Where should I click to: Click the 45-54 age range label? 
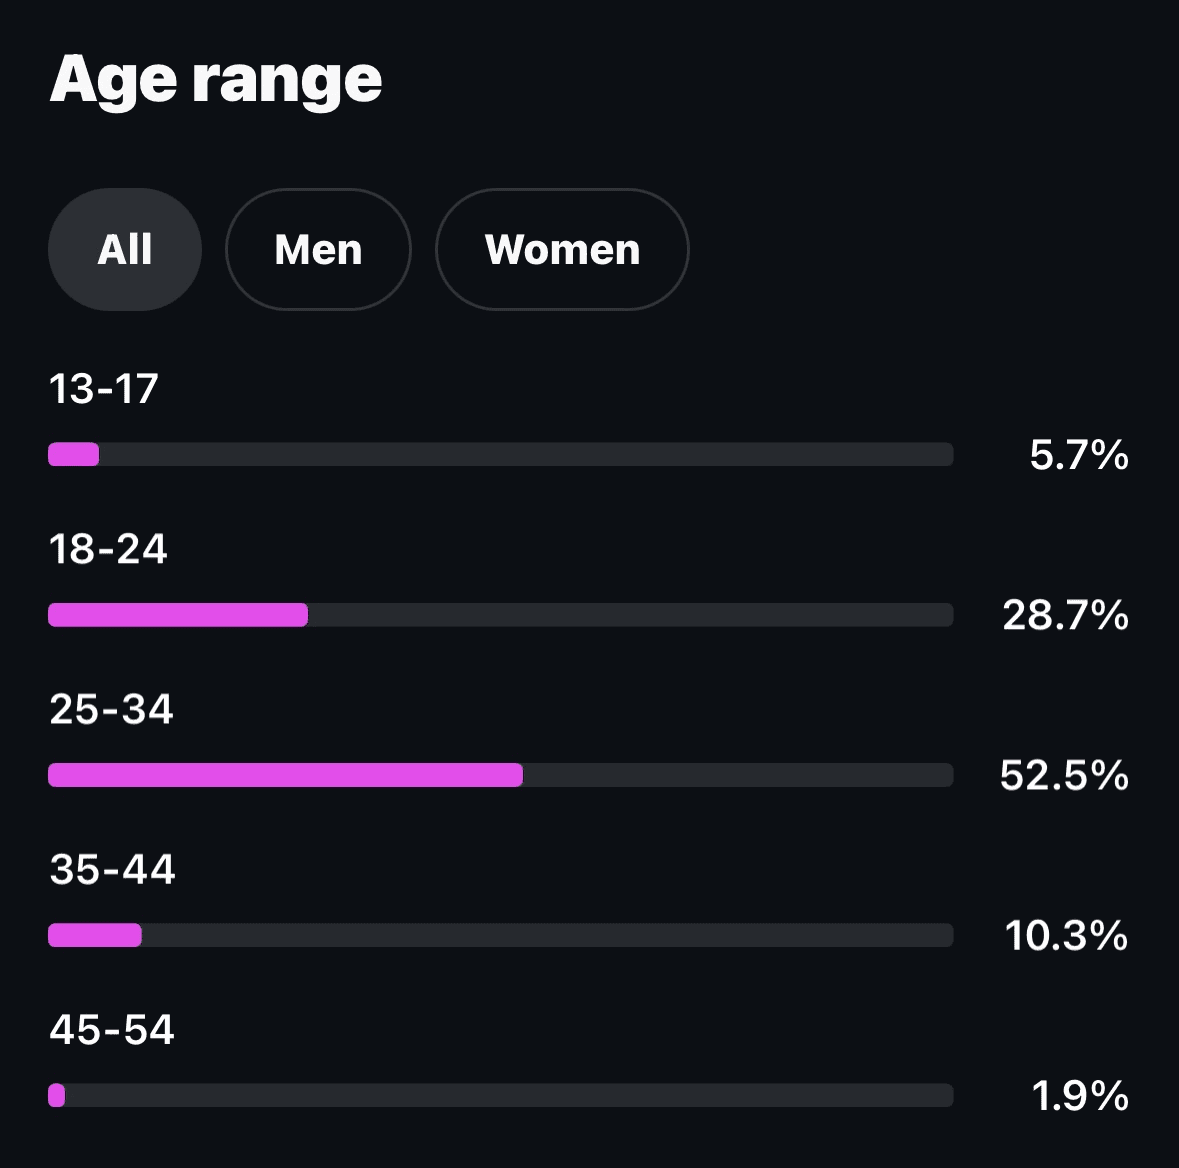click(x=111, y=1030)
